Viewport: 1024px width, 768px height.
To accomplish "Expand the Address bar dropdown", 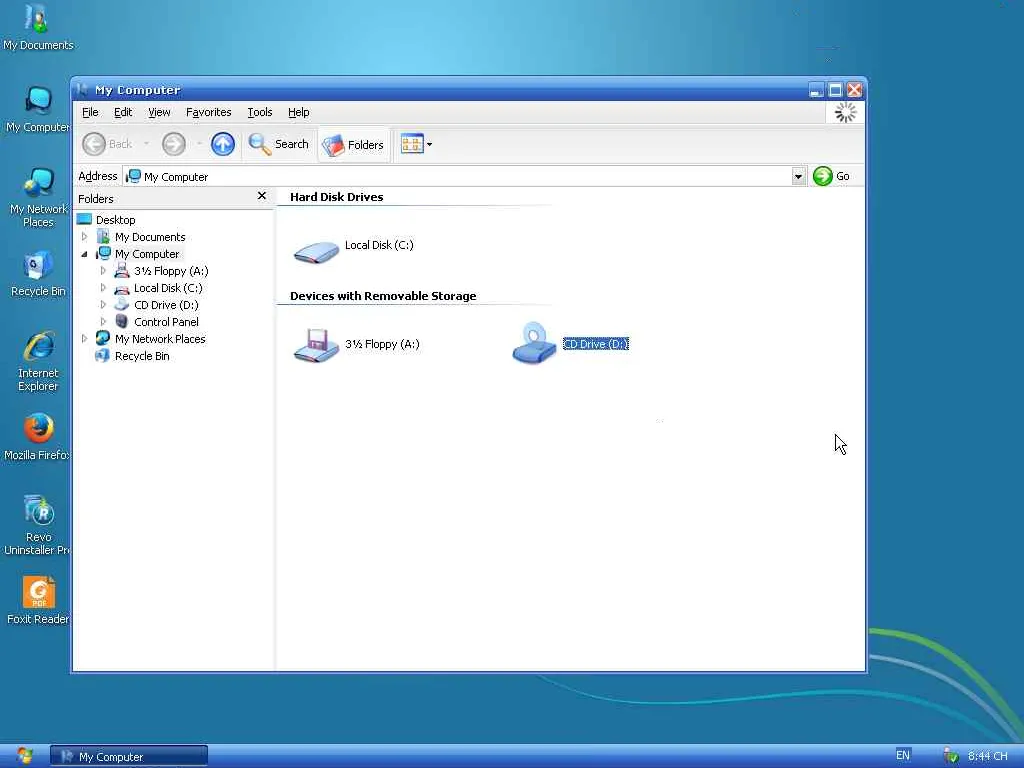I will [x=798, y=176].
